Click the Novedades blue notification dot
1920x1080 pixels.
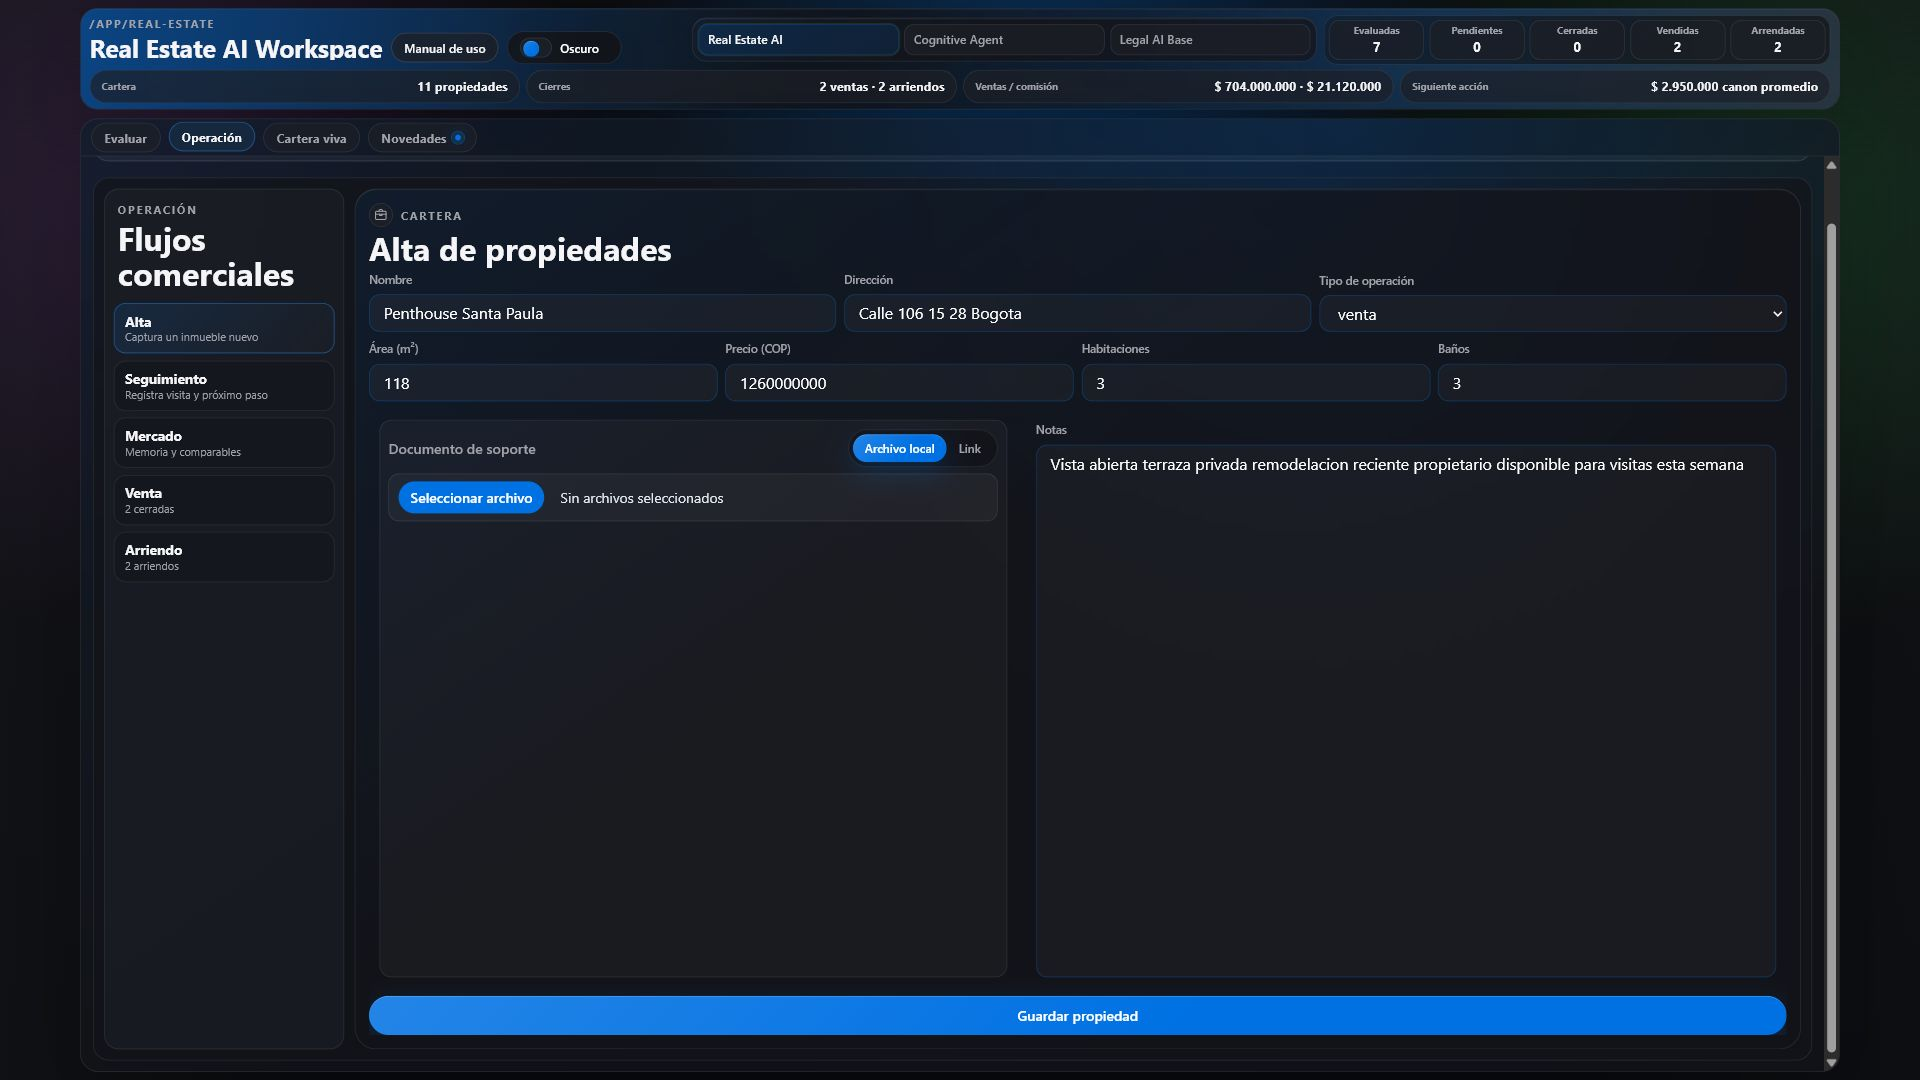tap(458, 138)
